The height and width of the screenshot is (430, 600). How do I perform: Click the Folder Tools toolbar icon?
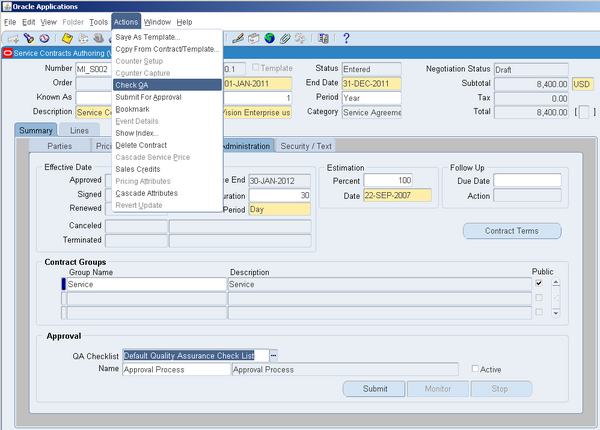click(x=300, y=38)
